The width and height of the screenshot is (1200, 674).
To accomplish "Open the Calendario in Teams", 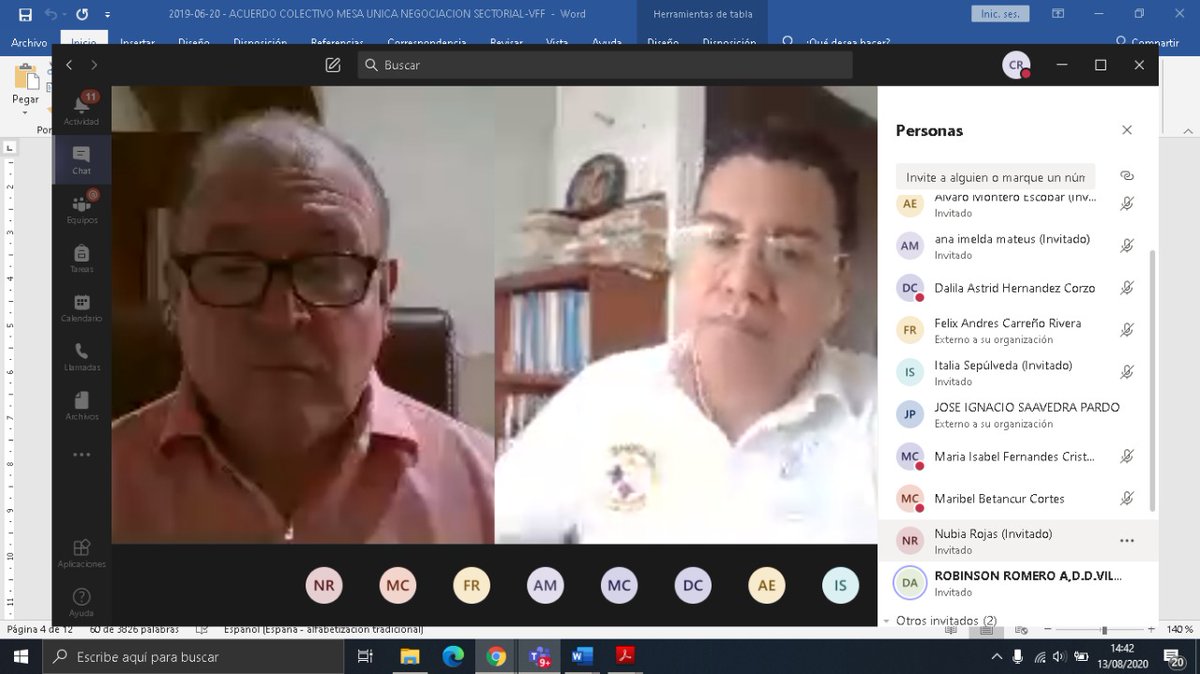I will pos(80,305).
